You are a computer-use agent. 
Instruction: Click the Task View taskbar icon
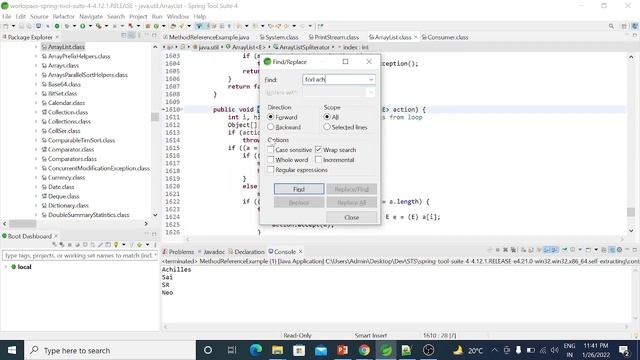click(232, 350)
